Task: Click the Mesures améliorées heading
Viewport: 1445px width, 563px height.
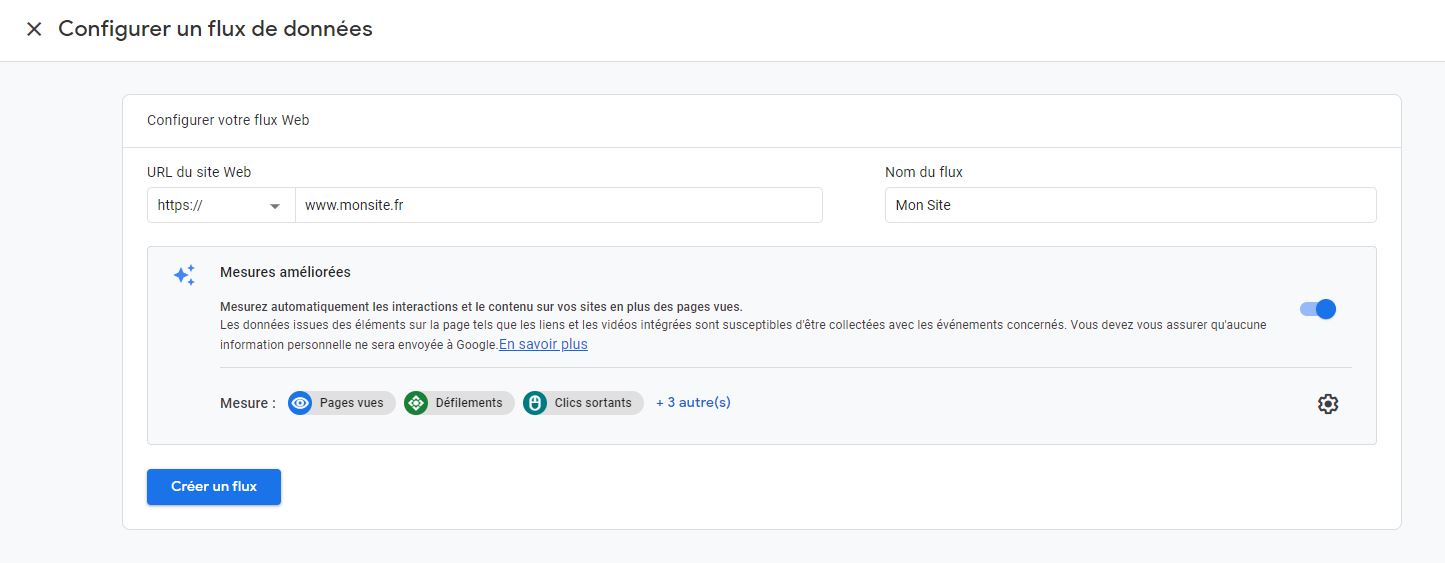Action: point(285,272)
